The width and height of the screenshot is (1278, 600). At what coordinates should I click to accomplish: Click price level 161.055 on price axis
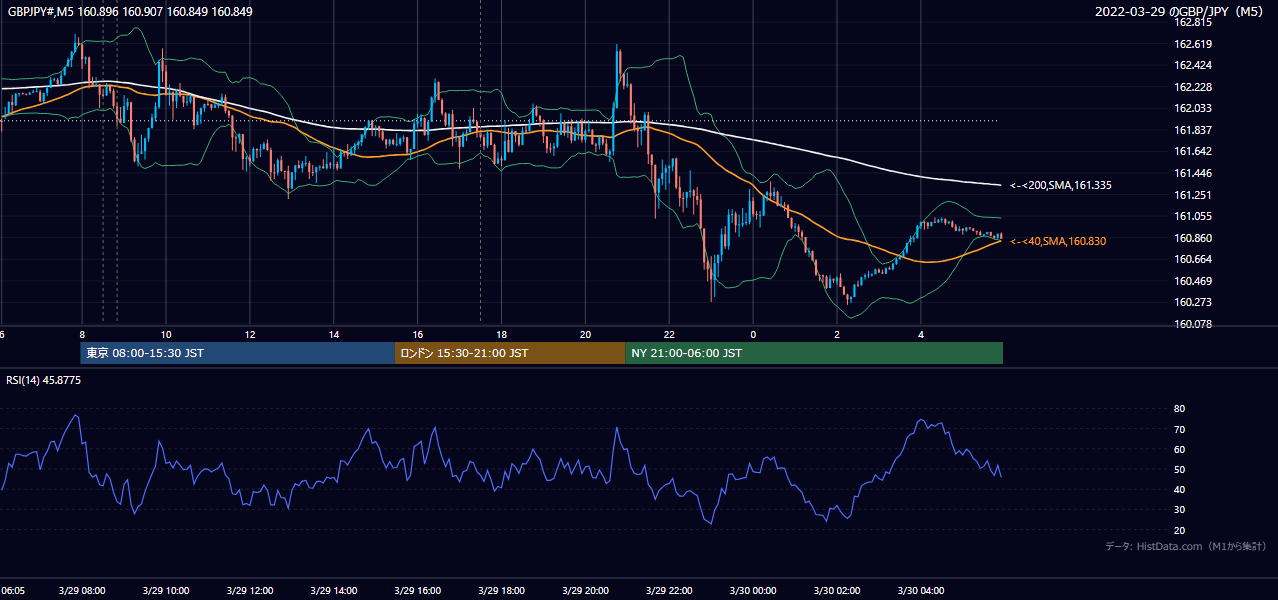[x=1191, y=216]
